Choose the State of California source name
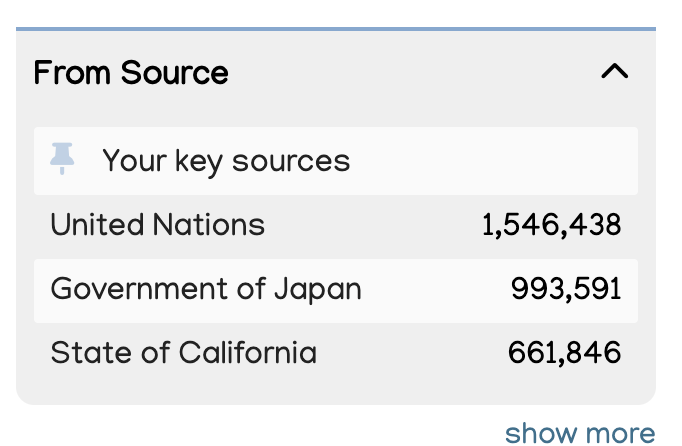This screenshot has width=682, height=446. click(184, 353)
